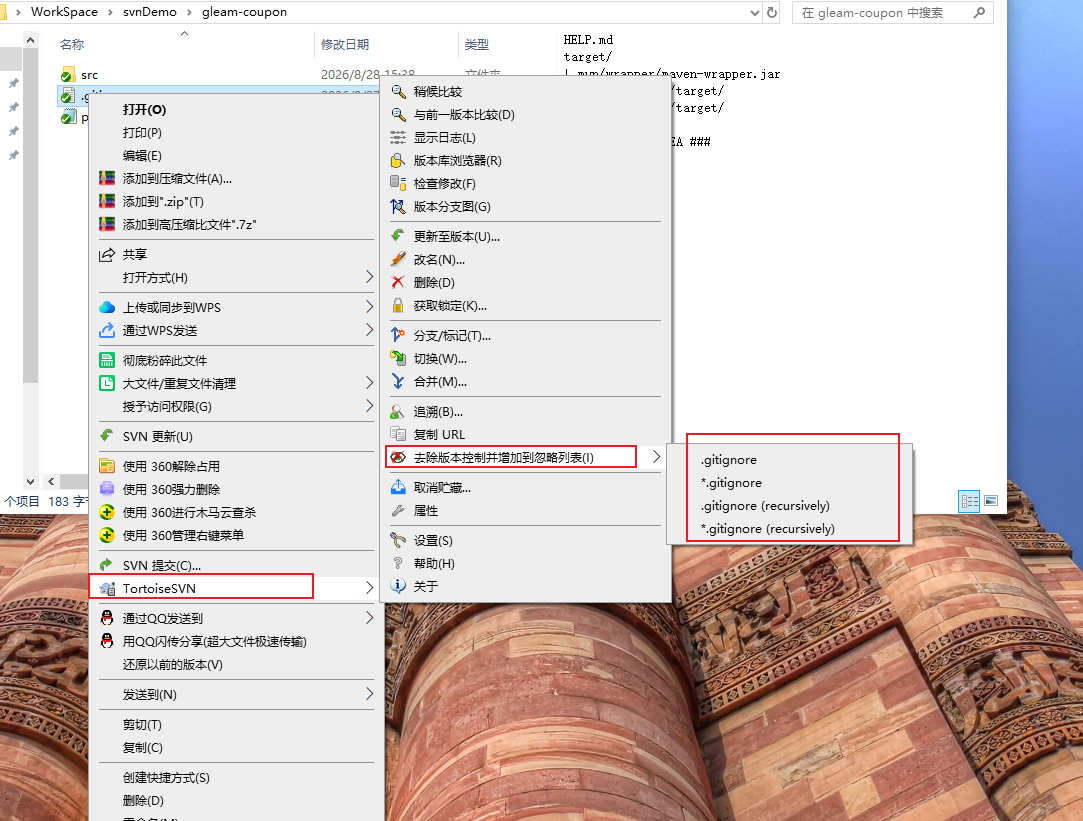The width and height of the screenshot is (1083, 821).
Task: Click the 属性 wrench icon
Action: tap(399, 510)
